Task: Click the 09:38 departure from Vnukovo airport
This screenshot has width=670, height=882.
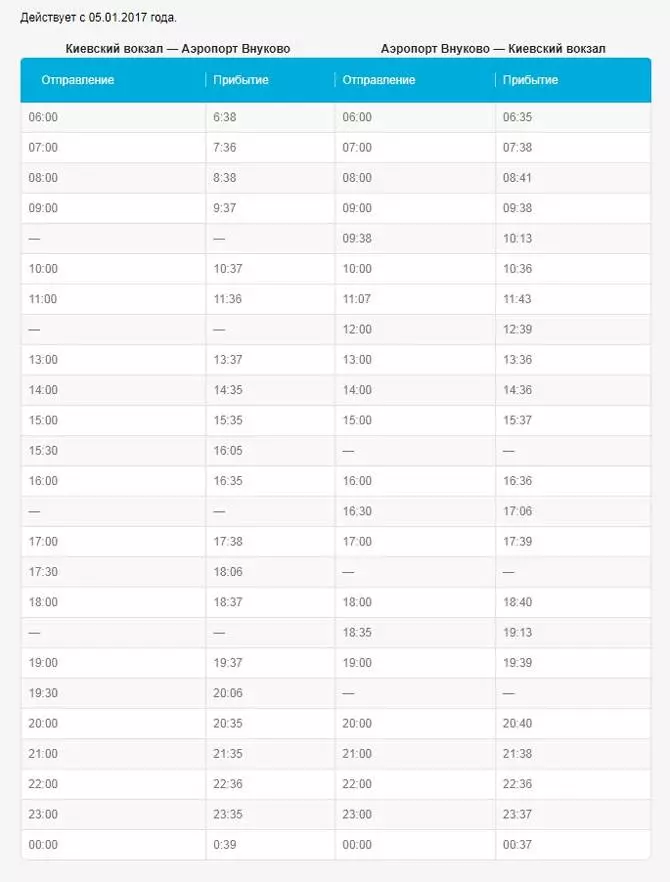Action: pos(357,238)
